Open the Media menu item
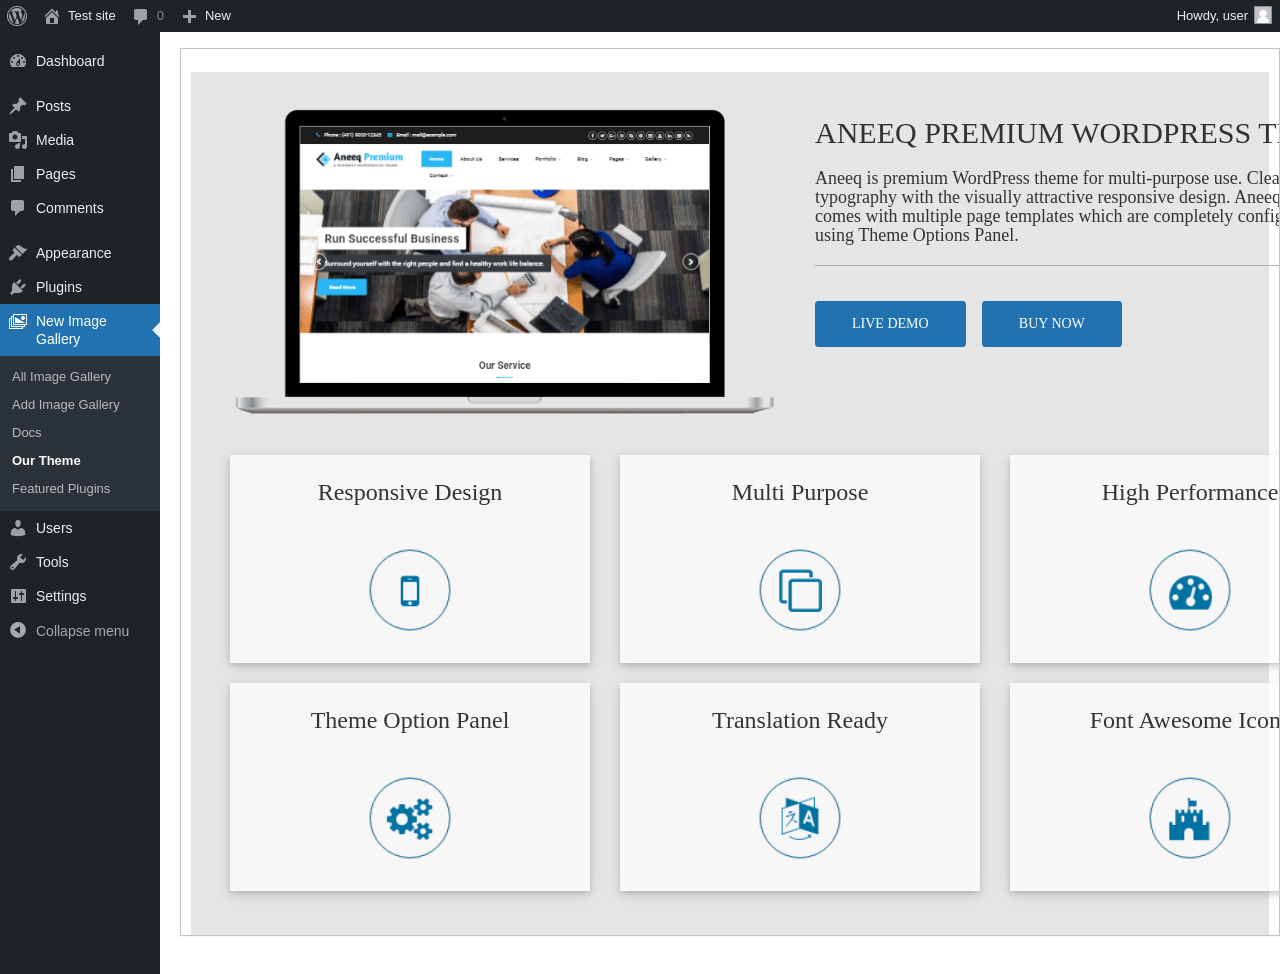The height and width of the screenshot is (974, 1280). click(x=80, y=140)
